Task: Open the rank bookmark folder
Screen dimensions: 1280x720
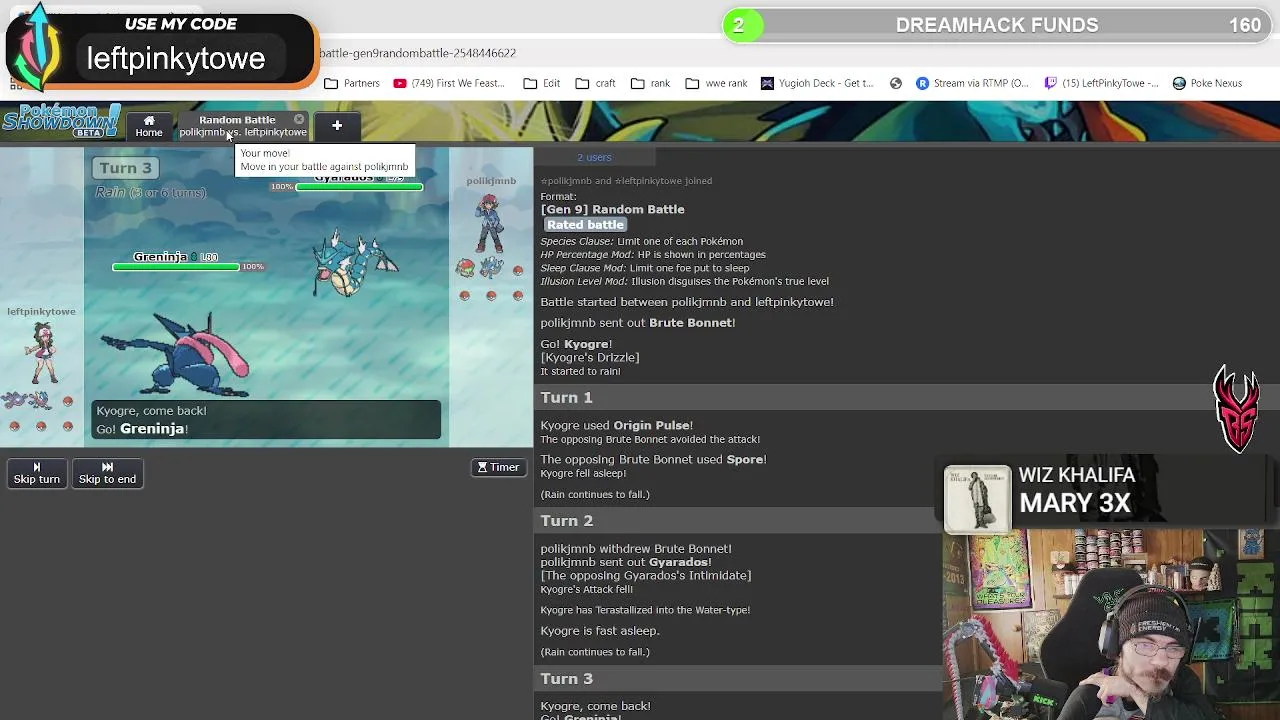Action: click(651, 83)
